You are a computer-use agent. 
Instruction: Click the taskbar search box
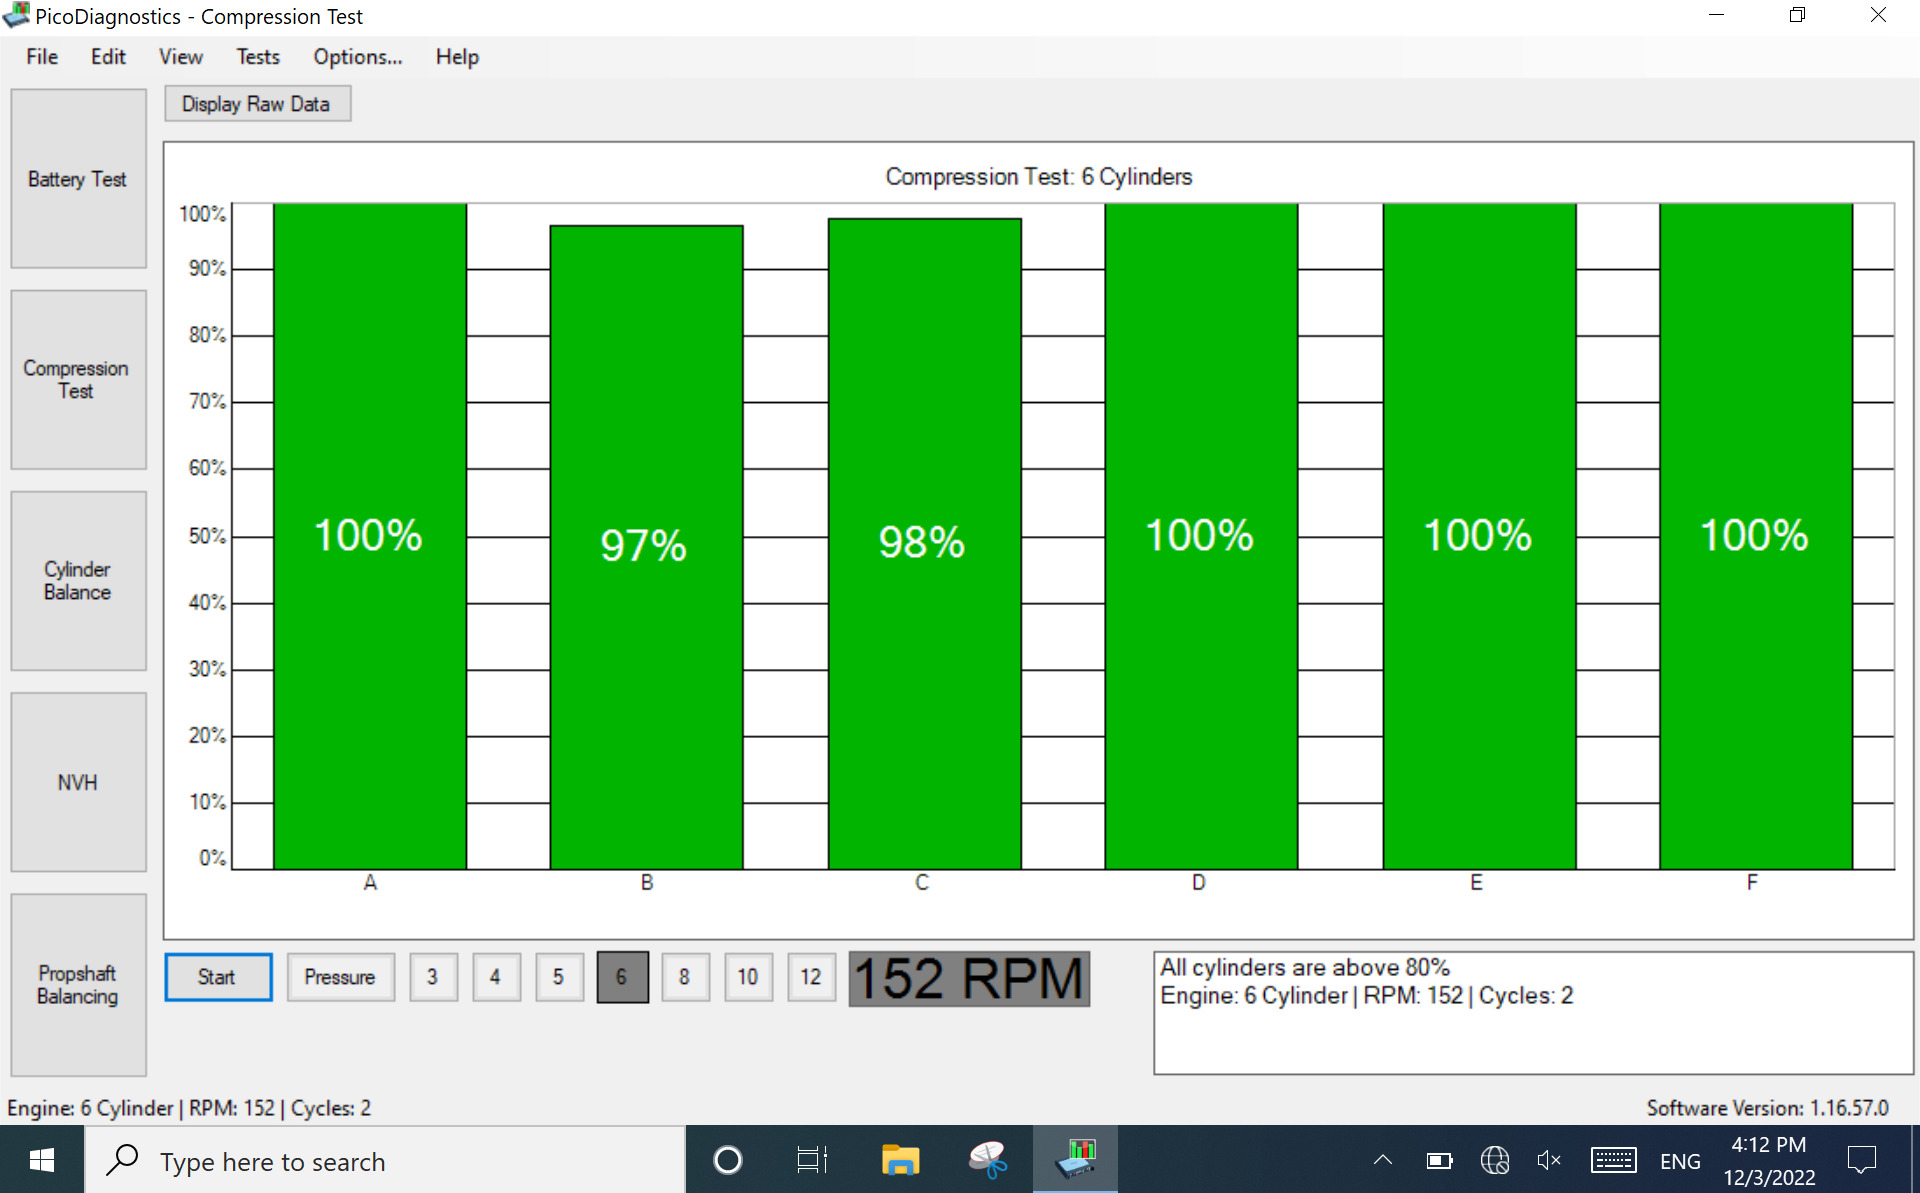[x=385, y=1160]
